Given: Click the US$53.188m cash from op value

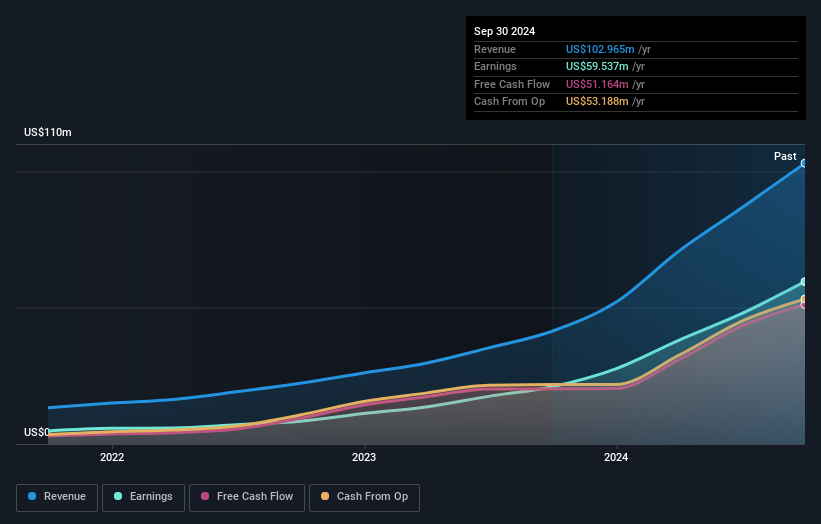Looking at the screenshot, I should point(597,102).
